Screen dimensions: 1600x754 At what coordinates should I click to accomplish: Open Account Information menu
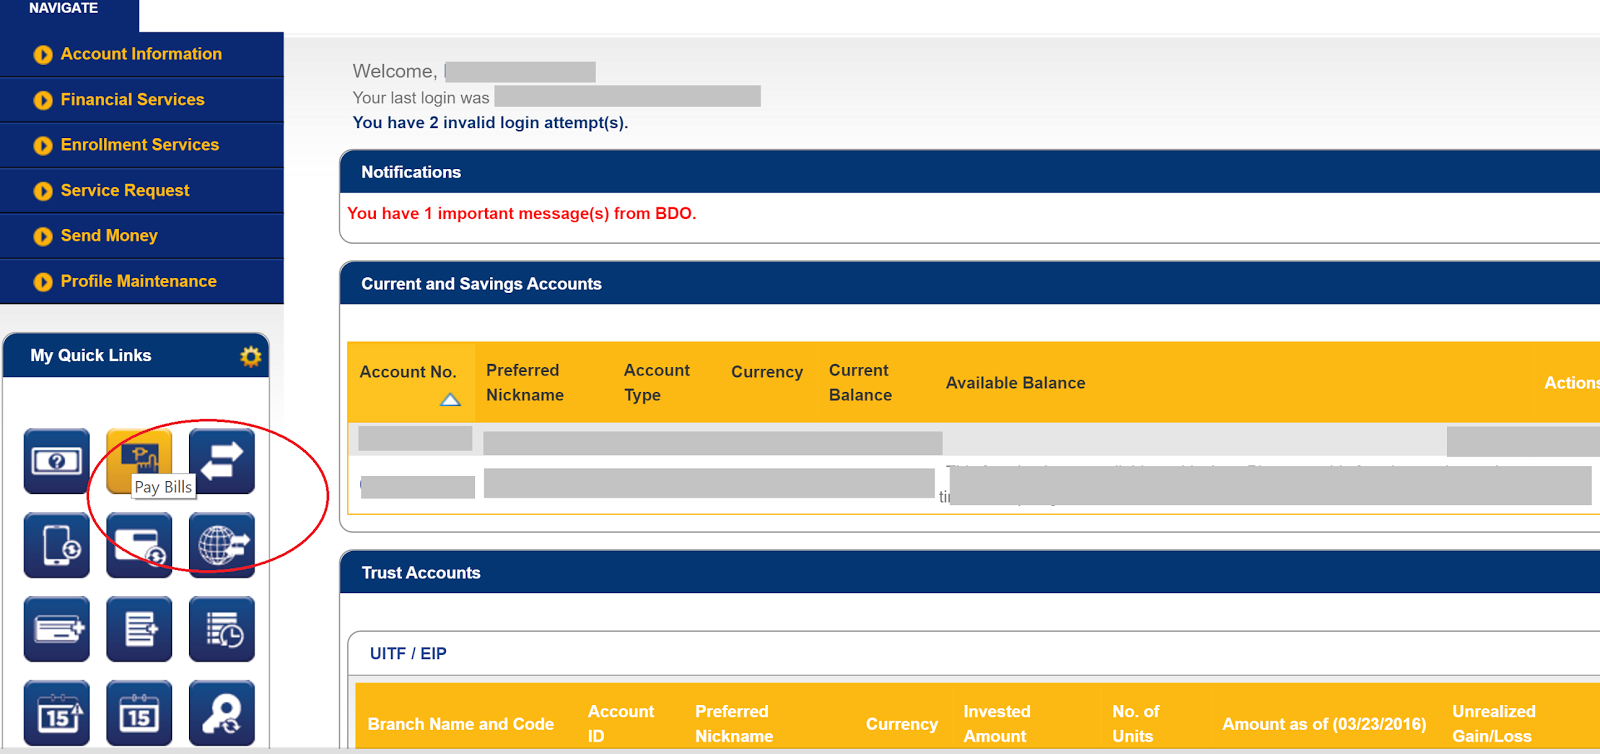click(x=142, y=54)
